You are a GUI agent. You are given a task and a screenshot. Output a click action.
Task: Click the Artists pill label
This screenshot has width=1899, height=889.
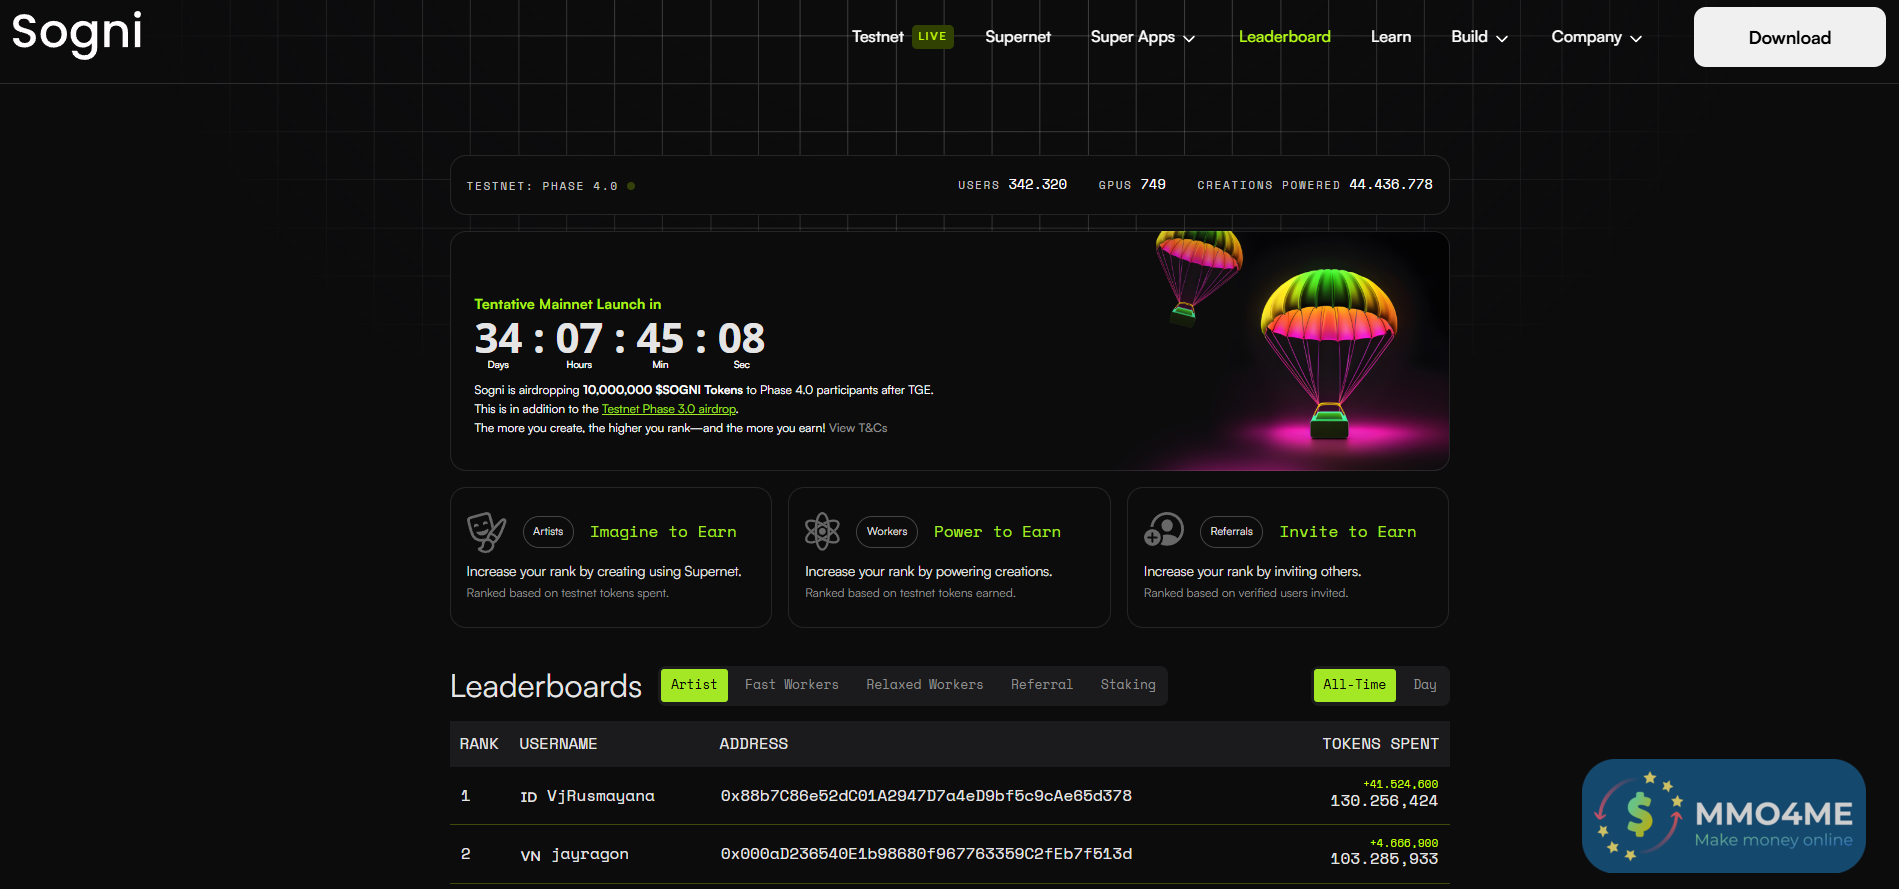tap(548, 532)
